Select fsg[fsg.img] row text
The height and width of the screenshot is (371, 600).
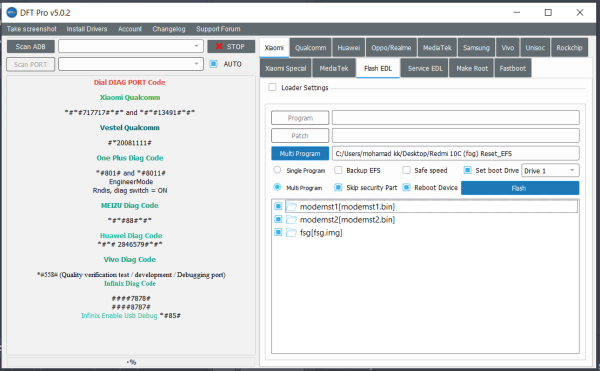click(x=321, y=233)
